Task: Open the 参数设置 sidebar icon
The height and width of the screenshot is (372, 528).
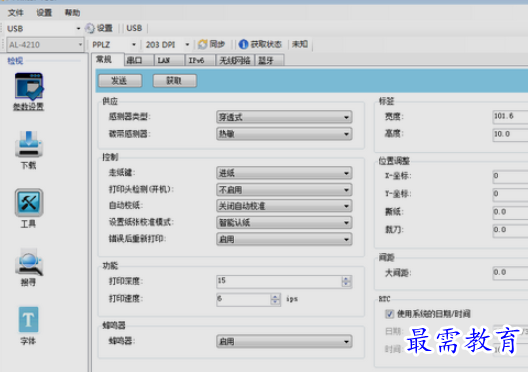Action: click(x=29, y=91)
